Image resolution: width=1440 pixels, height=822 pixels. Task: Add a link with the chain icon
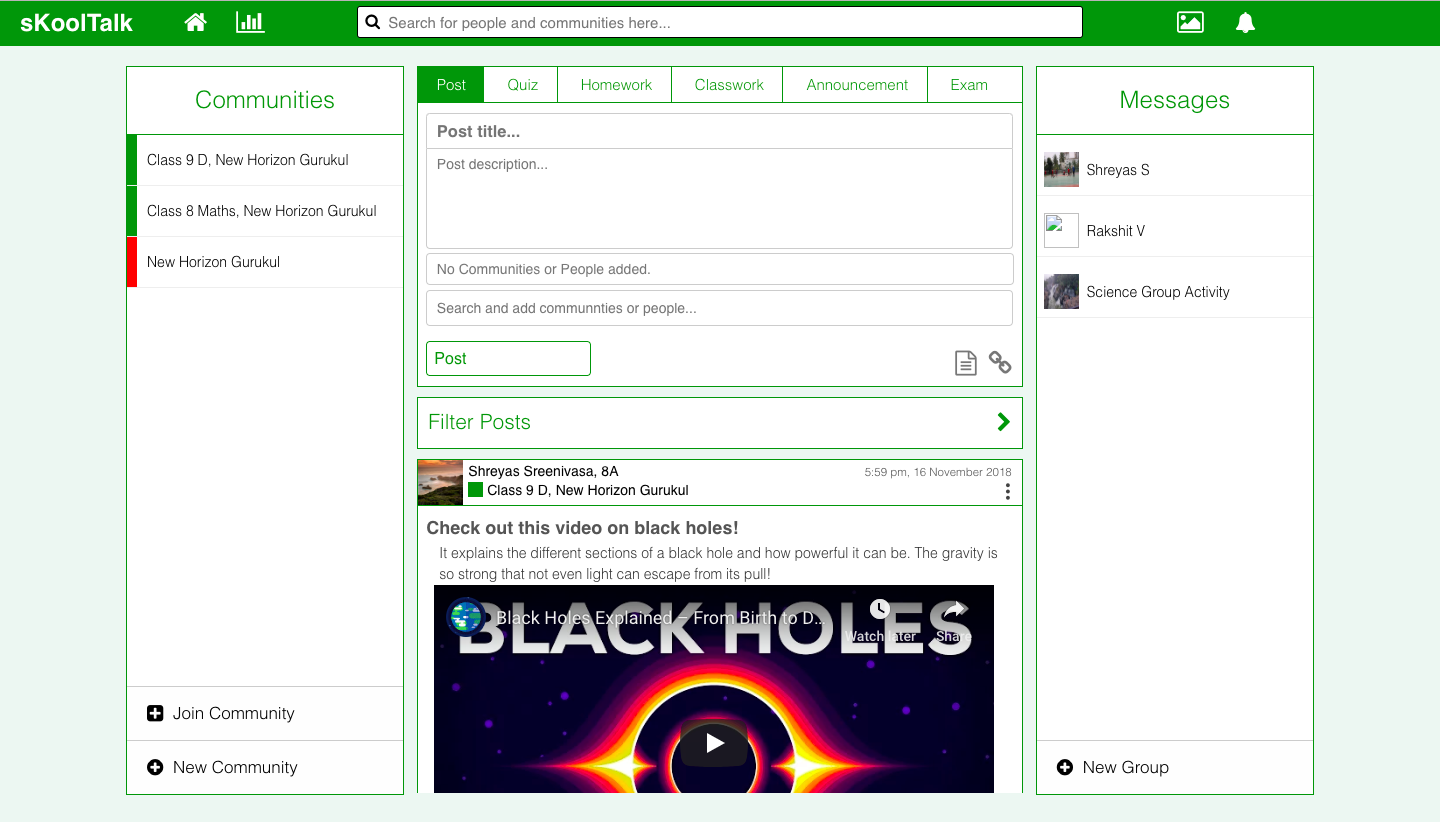[x=1000, y=362]
